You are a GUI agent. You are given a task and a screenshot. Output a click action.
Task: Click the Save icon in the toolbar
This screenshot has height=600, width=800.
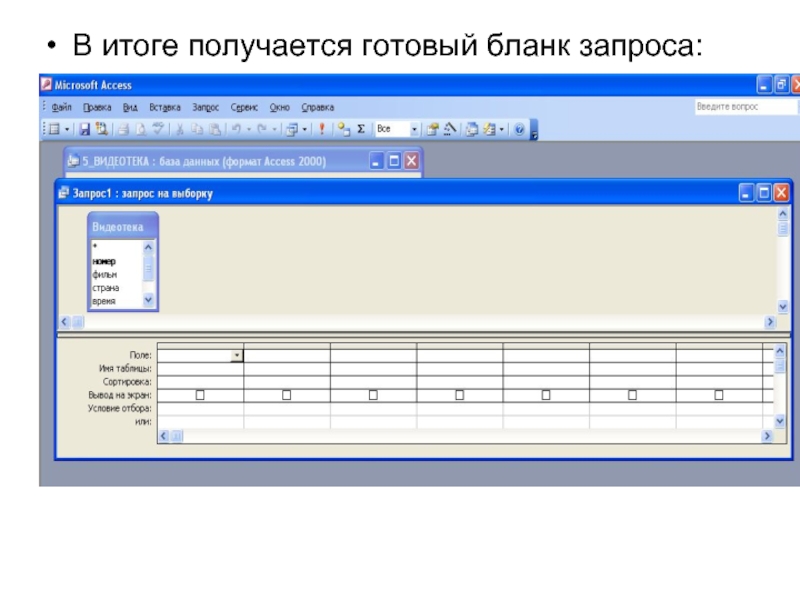(x=85, y=129)
